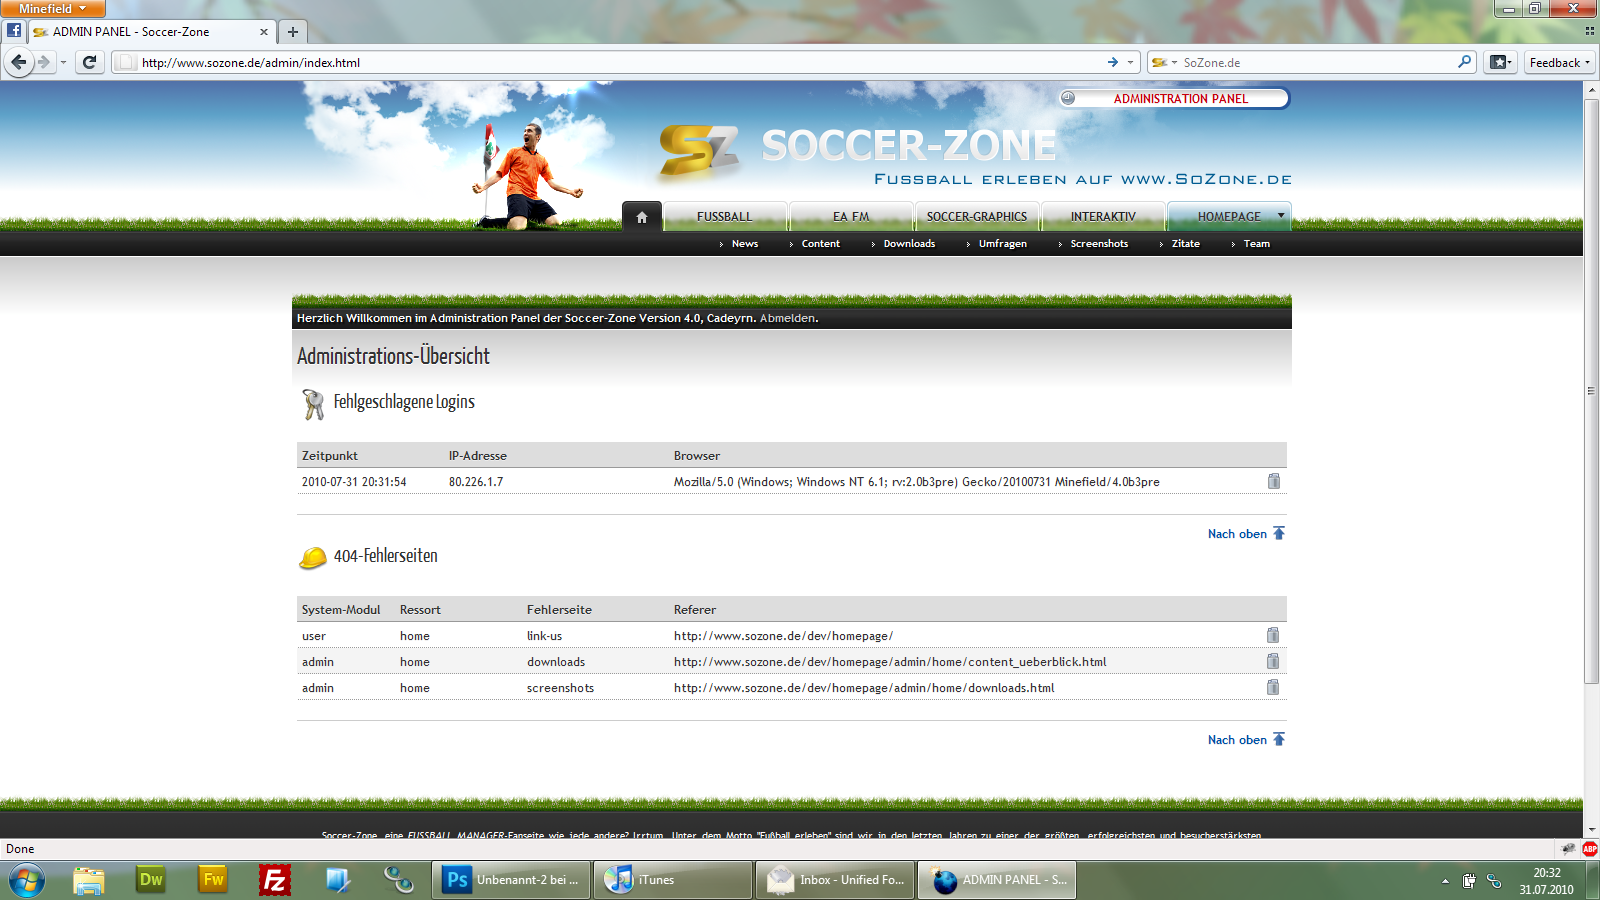The image size is (1600, 900).
Task: Delete the failed login entry via trash icon
Action: pos(1273,481)
